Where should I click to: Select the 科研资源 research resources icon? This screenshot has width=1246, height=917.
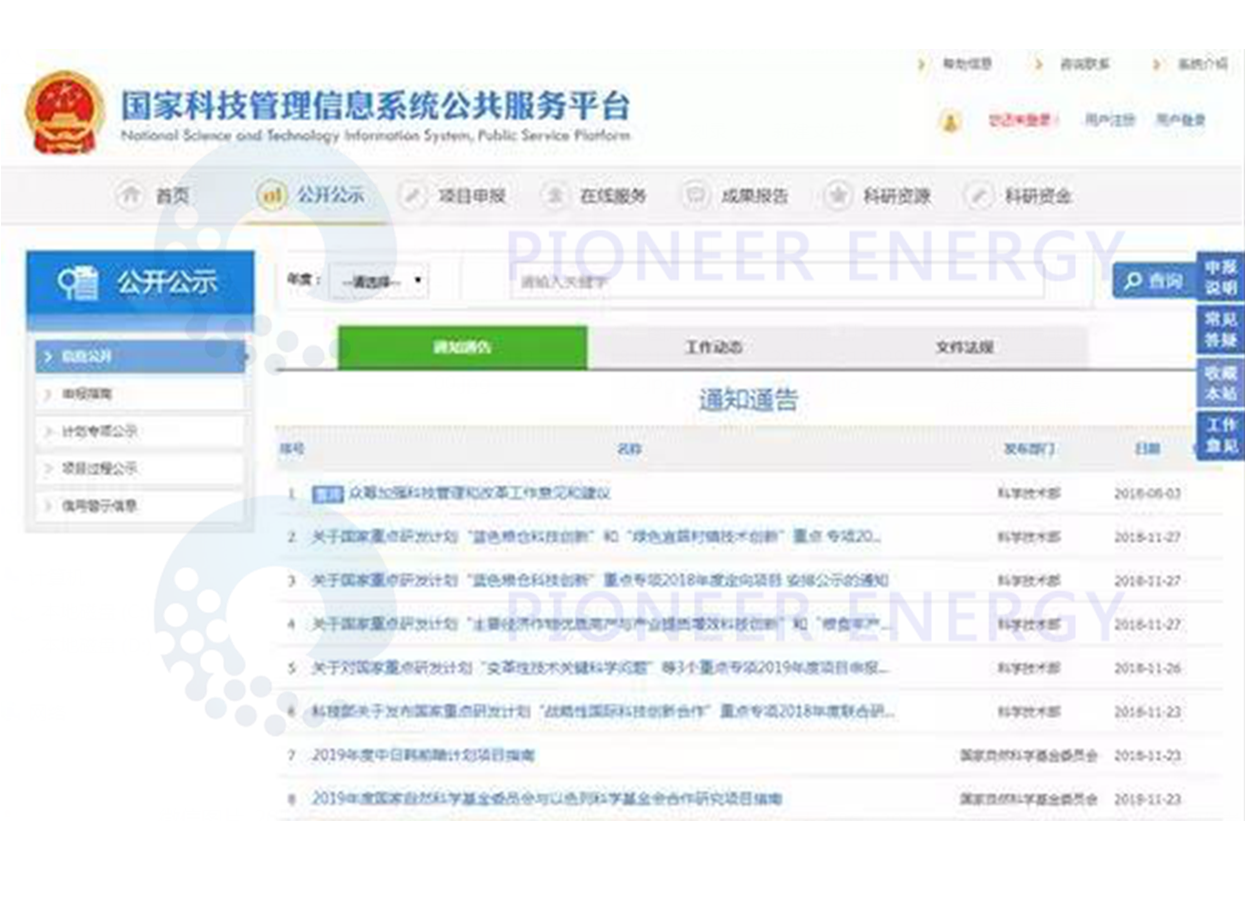pyautogui.click(x=837, y=196)
